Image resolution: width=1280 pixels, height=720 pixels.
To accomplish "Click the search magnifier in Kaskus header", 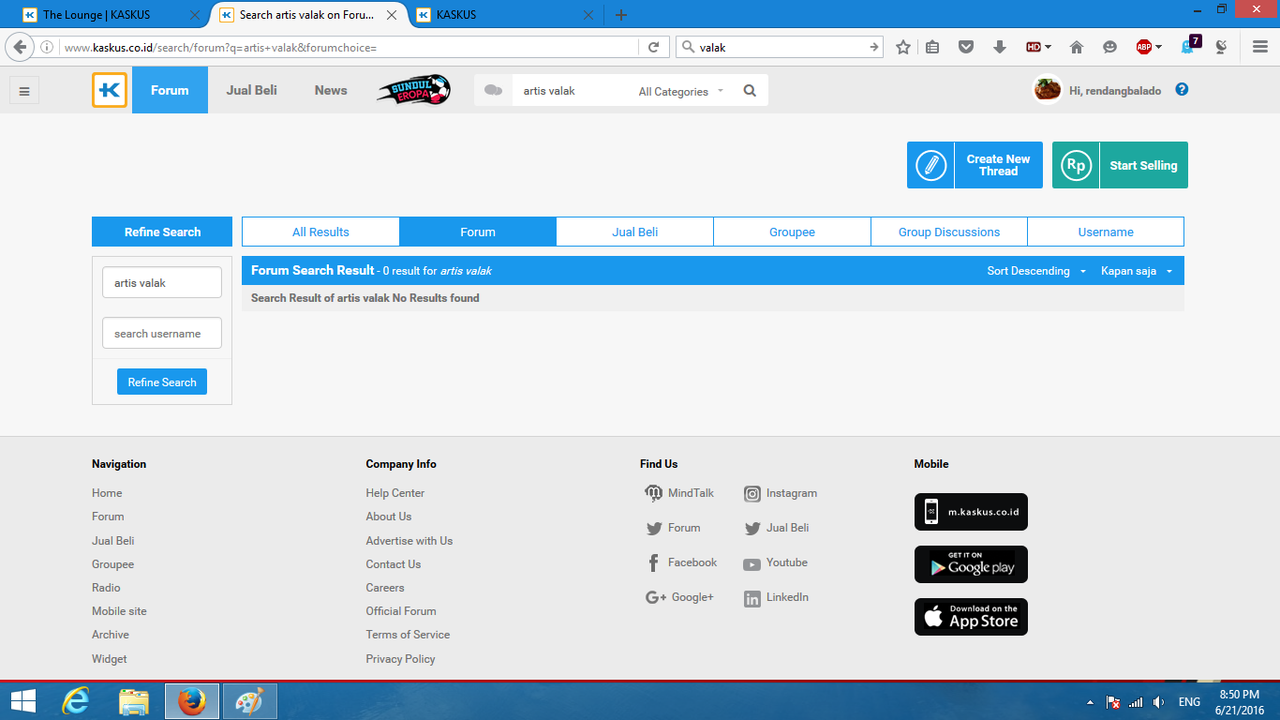I will [750, 91].
